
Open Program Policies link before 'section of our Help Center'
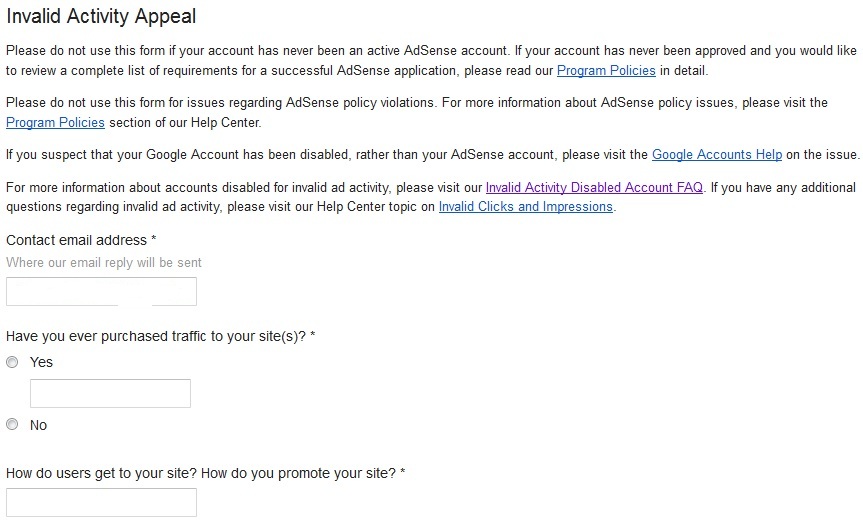(x=55, y=123)
